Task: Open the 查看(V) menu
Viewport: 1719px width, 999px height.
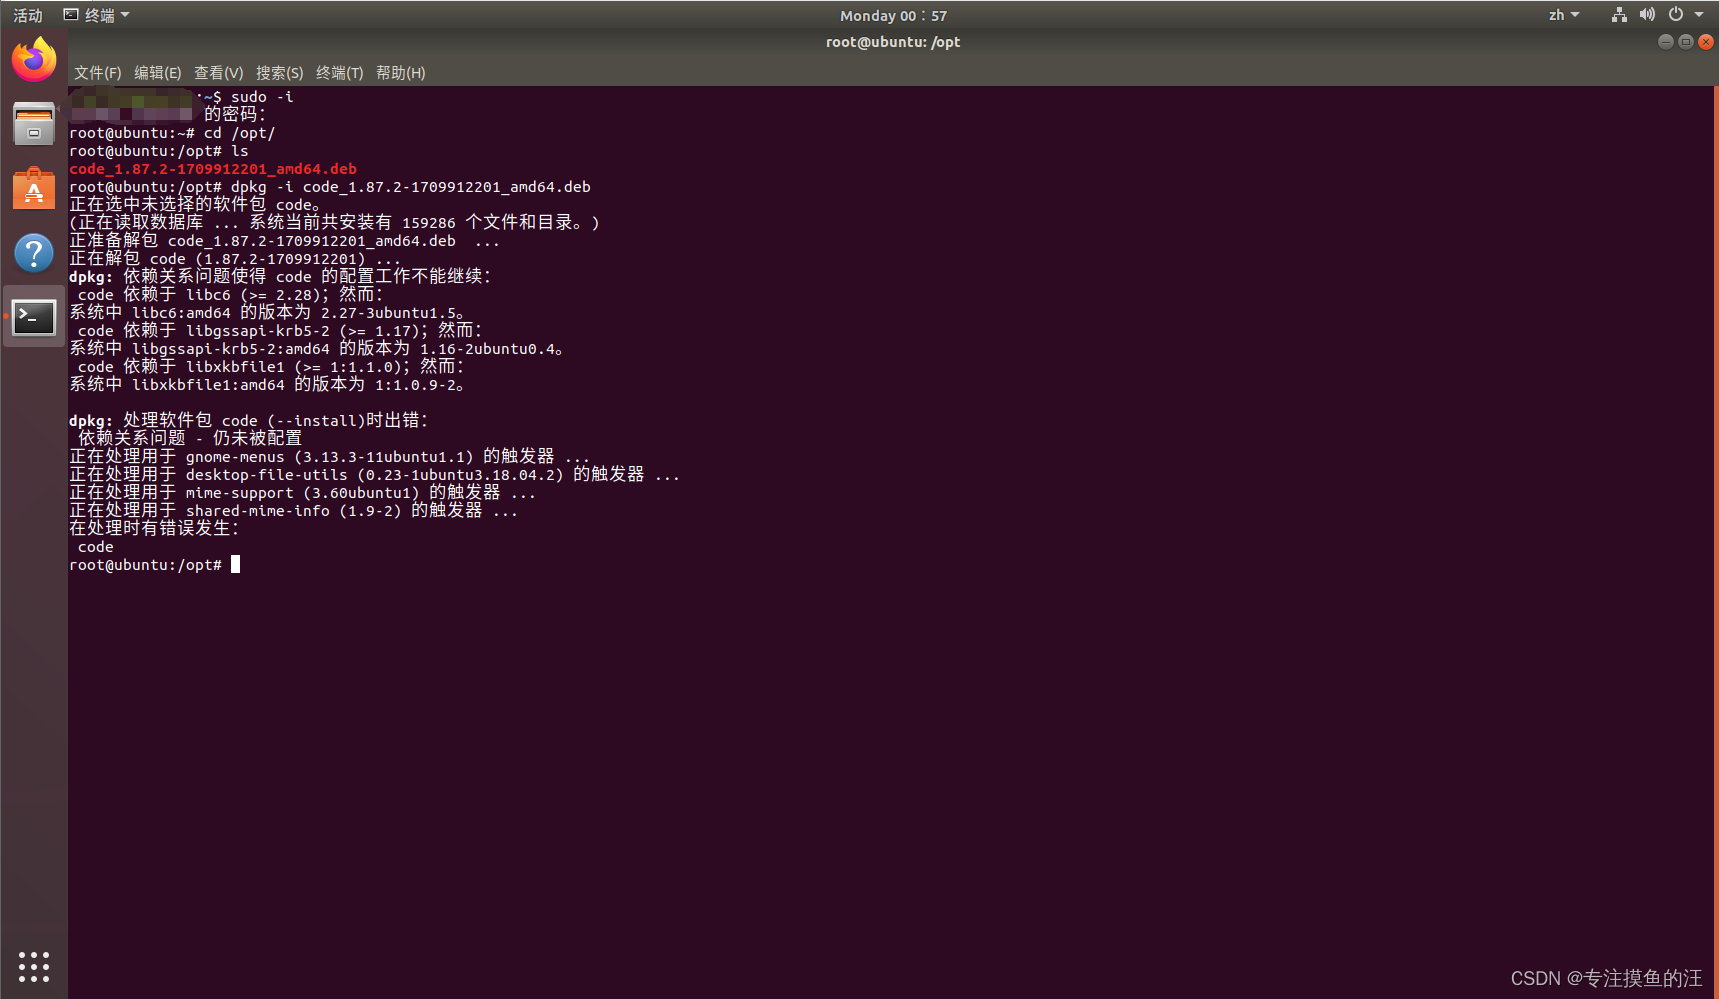Action: [218, 73]
